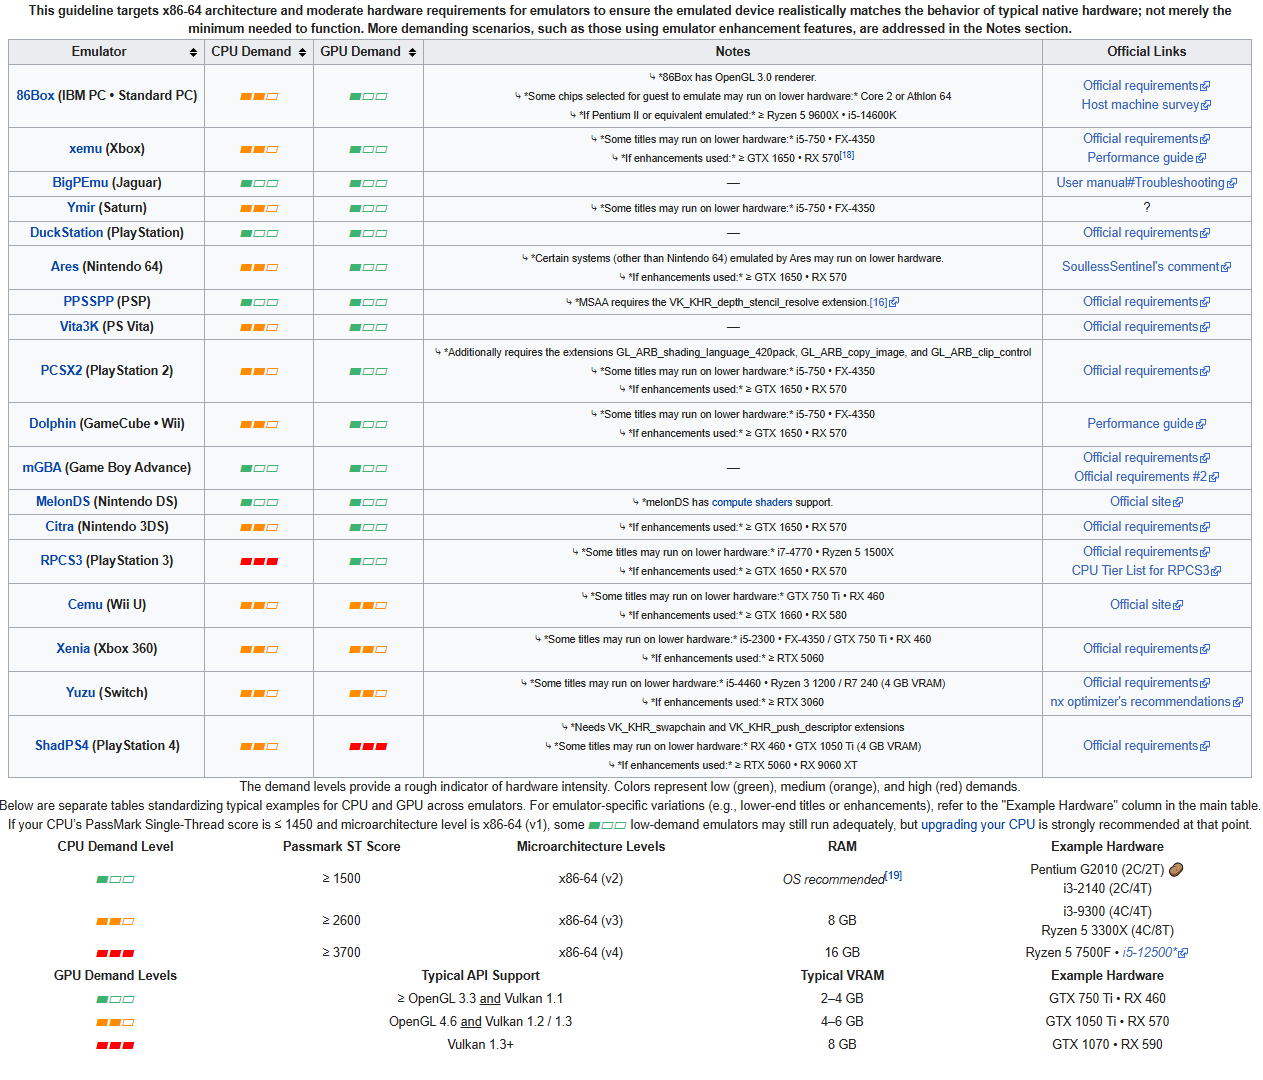Click the red bars icon in CPU Demand Level table
Viewport: 1263px width, 1080px height.
point(115,953)
